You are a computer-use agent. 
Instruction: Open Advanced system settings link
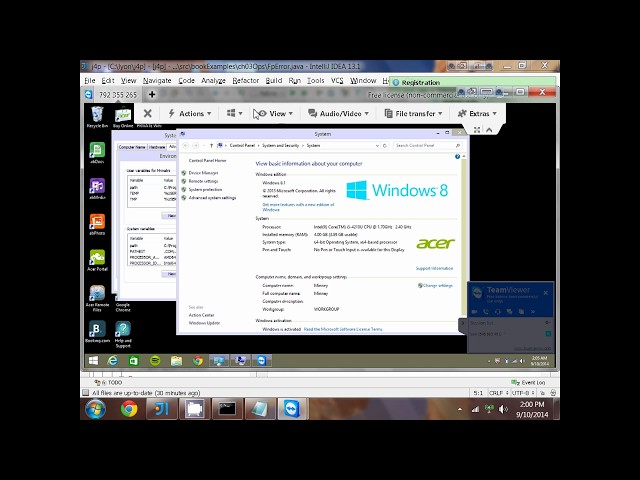click(x=212, y=198)
